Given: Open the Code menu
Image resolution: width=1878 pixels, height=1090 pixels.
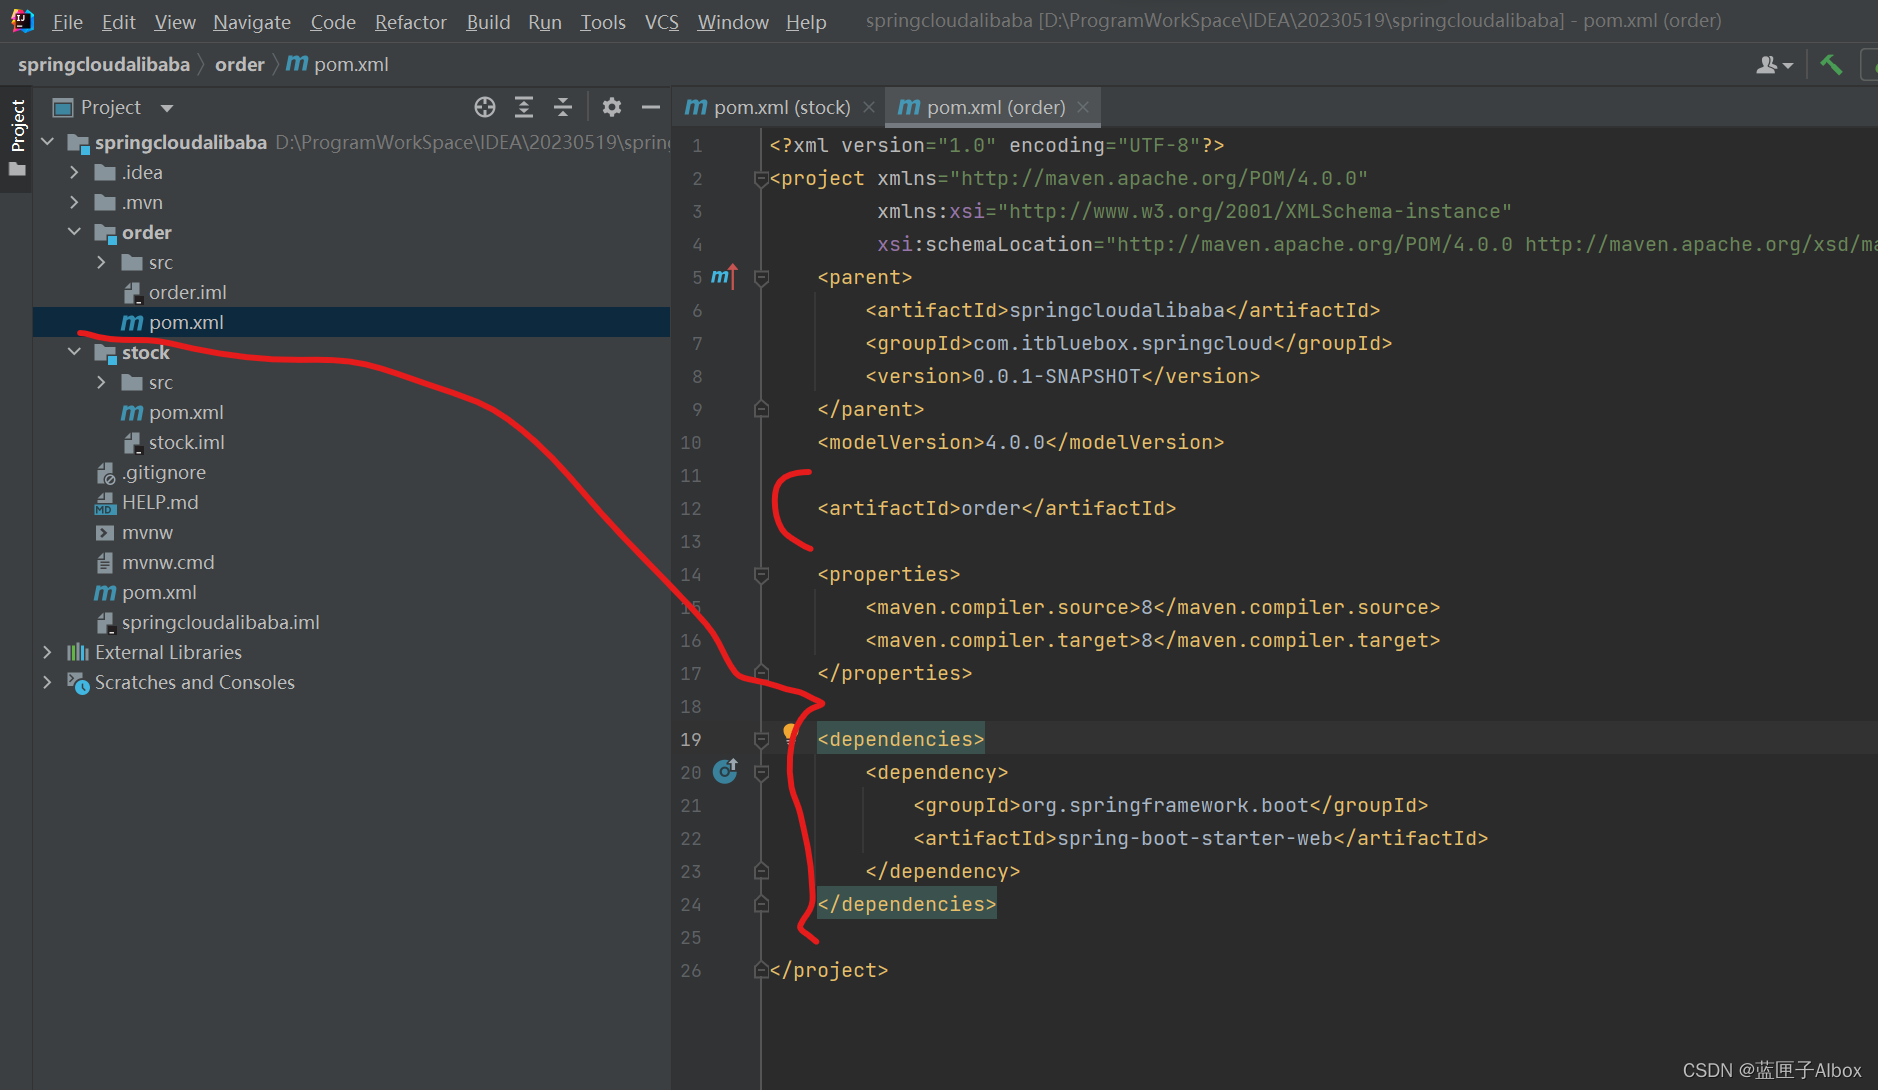Looking at the screenshot, I should tap(333, 22).
